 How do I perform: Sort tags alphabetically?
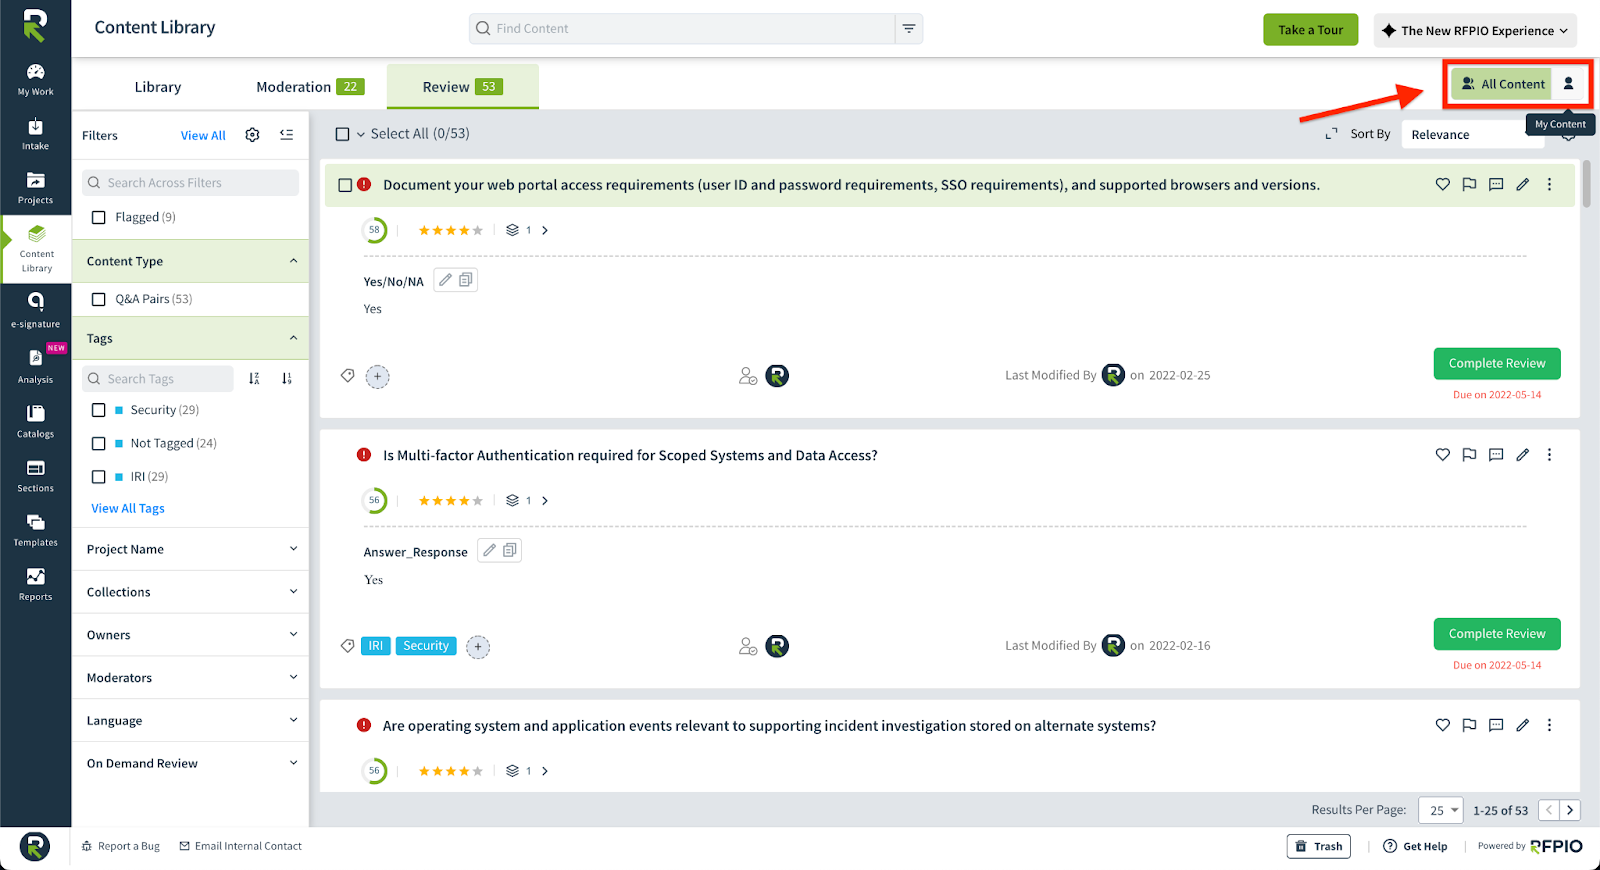pos(254,378)
